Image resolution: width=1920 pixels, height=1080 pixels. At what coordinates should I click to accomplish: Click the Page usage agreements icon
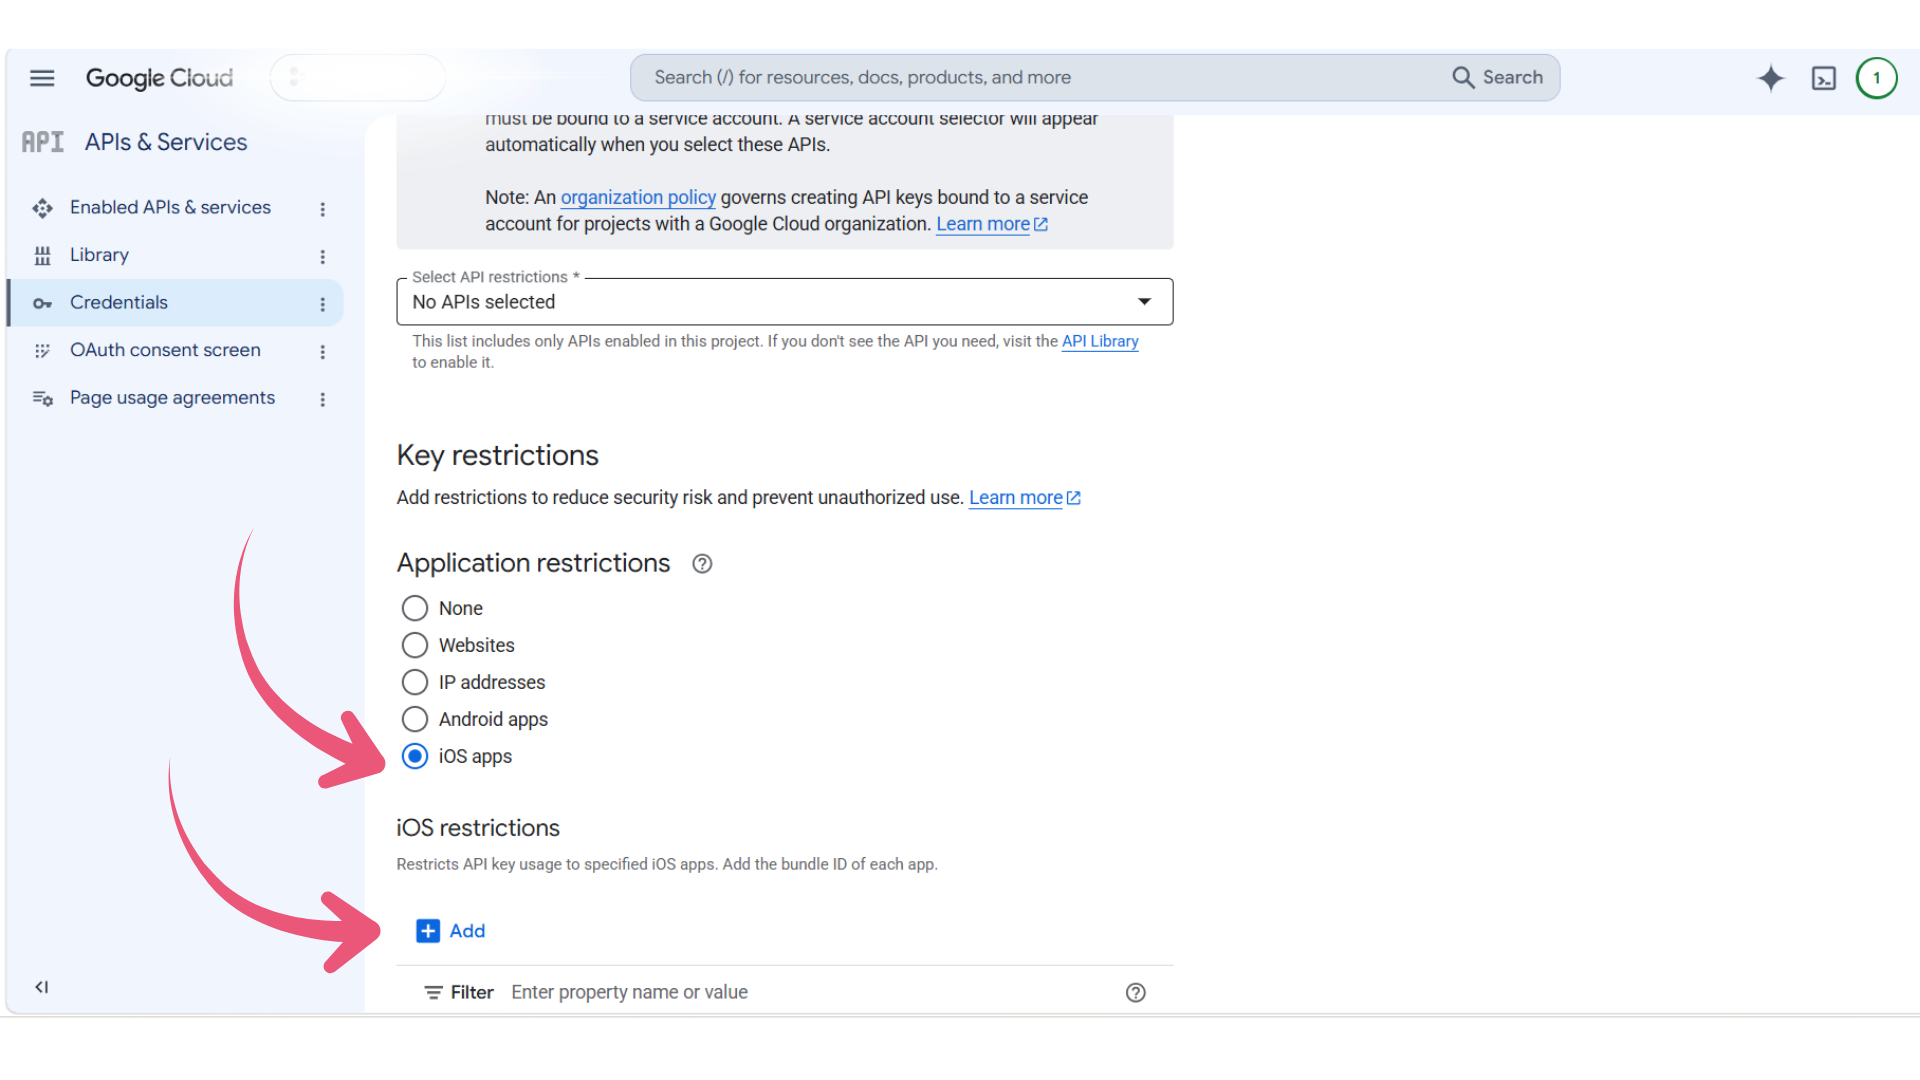tap(42, 398)
